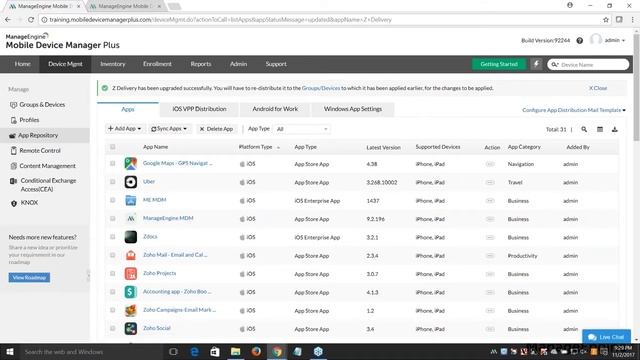The image size is (640, 360).
Task: Open the Live Chat button
Action: pyautogui.click(x=607, y=337)
